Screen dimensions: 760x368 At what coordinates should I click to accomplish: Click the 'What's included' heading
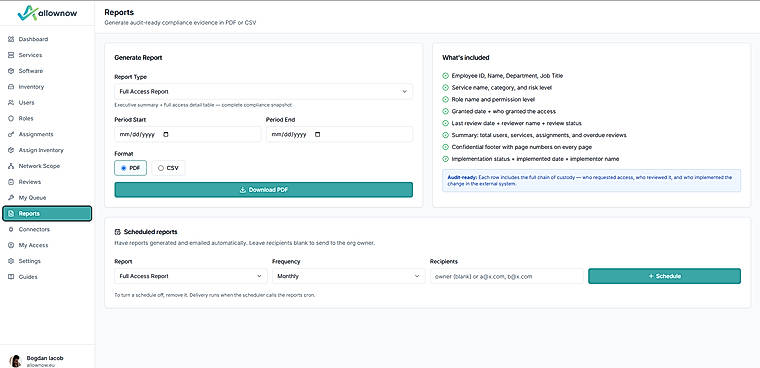(x=465, y=58)
